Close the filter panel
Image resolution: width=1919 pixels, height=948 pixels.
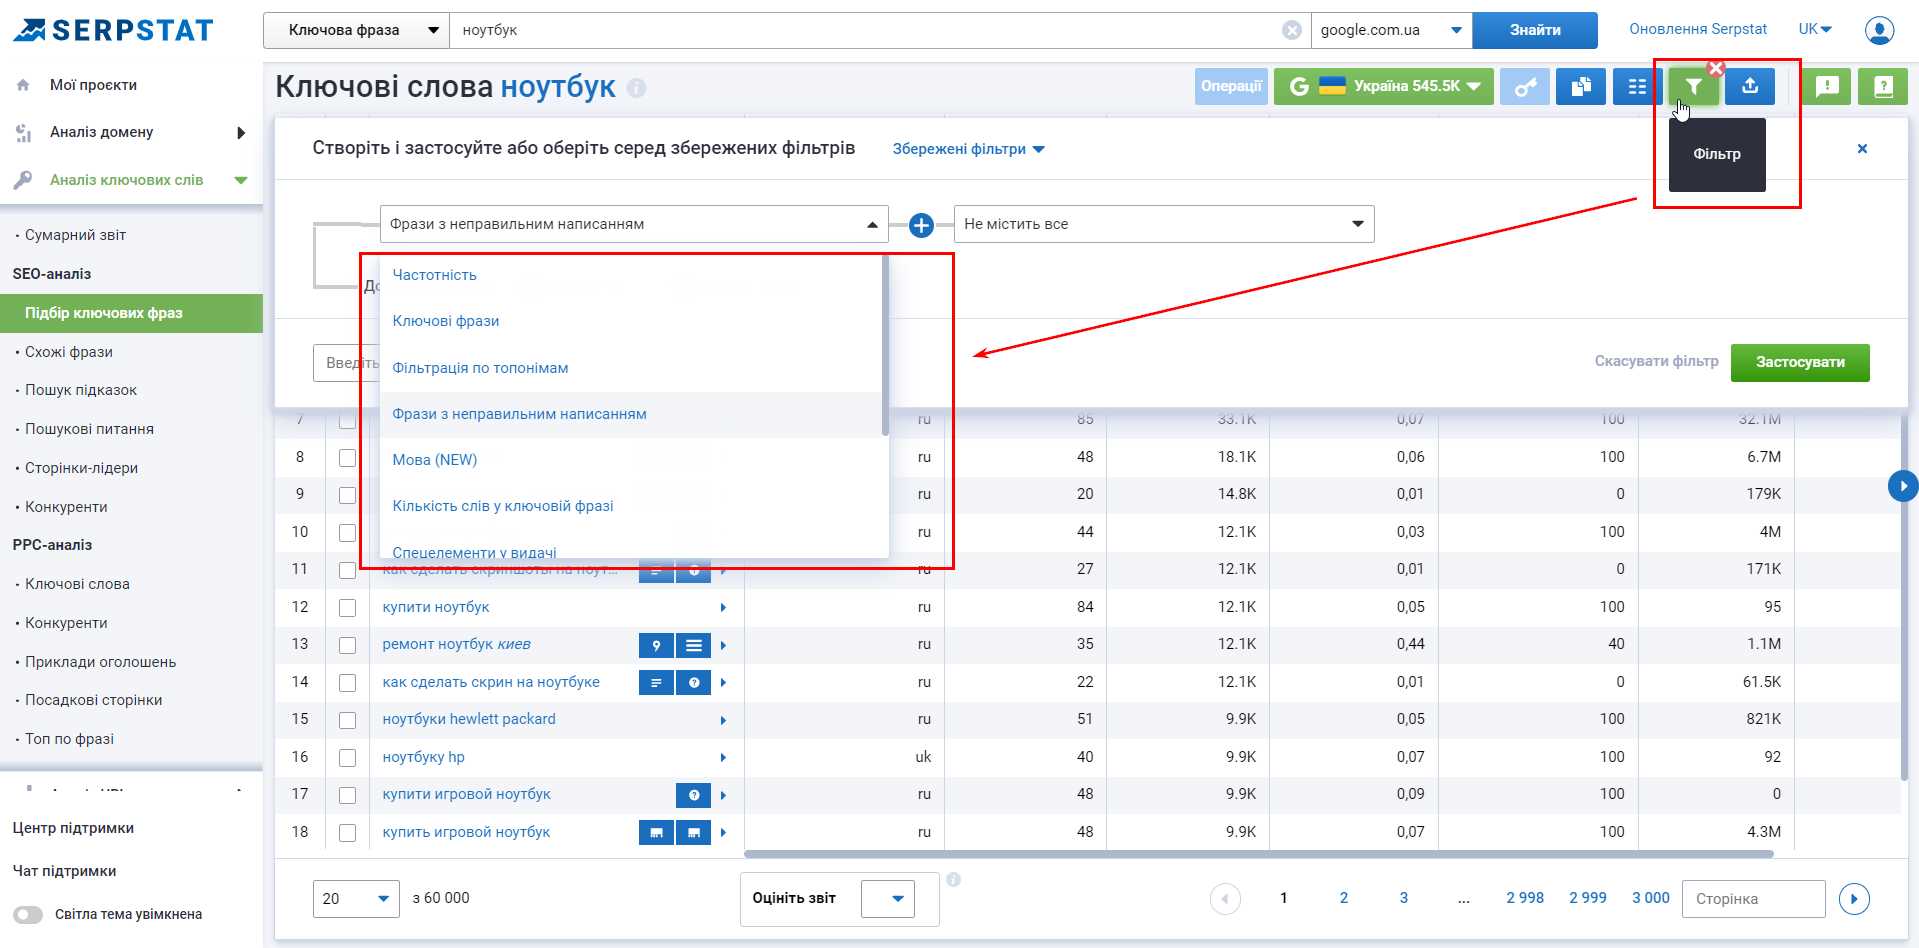(x=1862, y=149)
